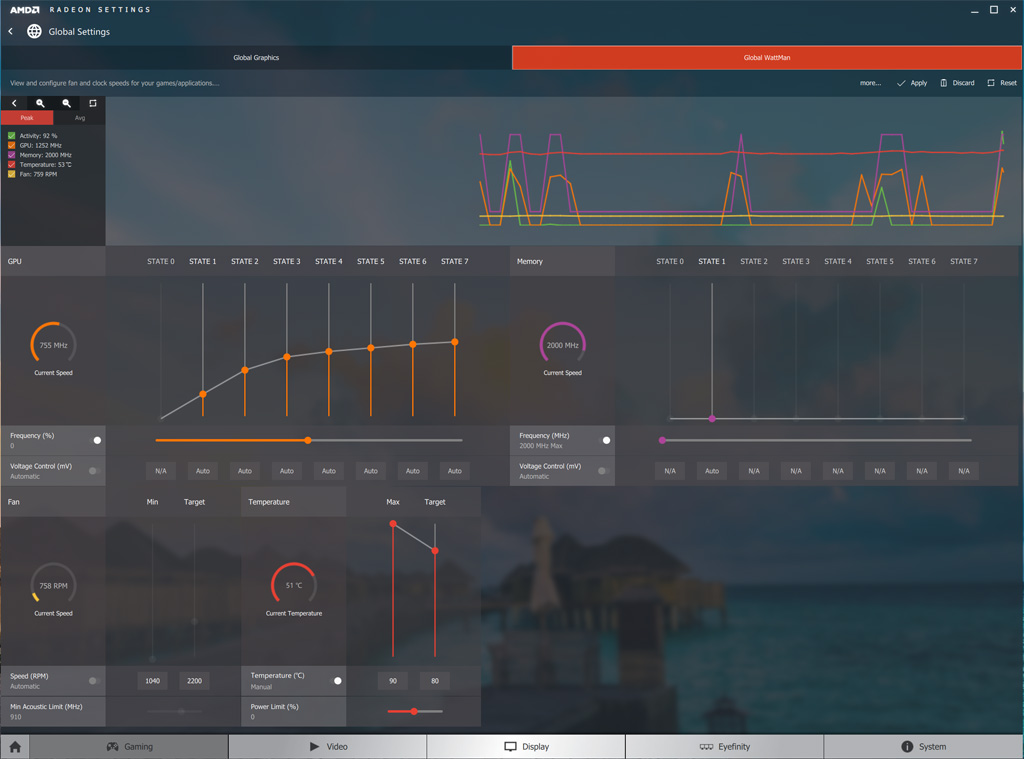Click the Power Limit slider handle
Viewport: 1024px width, 759px height.
(x=414, y=711)
